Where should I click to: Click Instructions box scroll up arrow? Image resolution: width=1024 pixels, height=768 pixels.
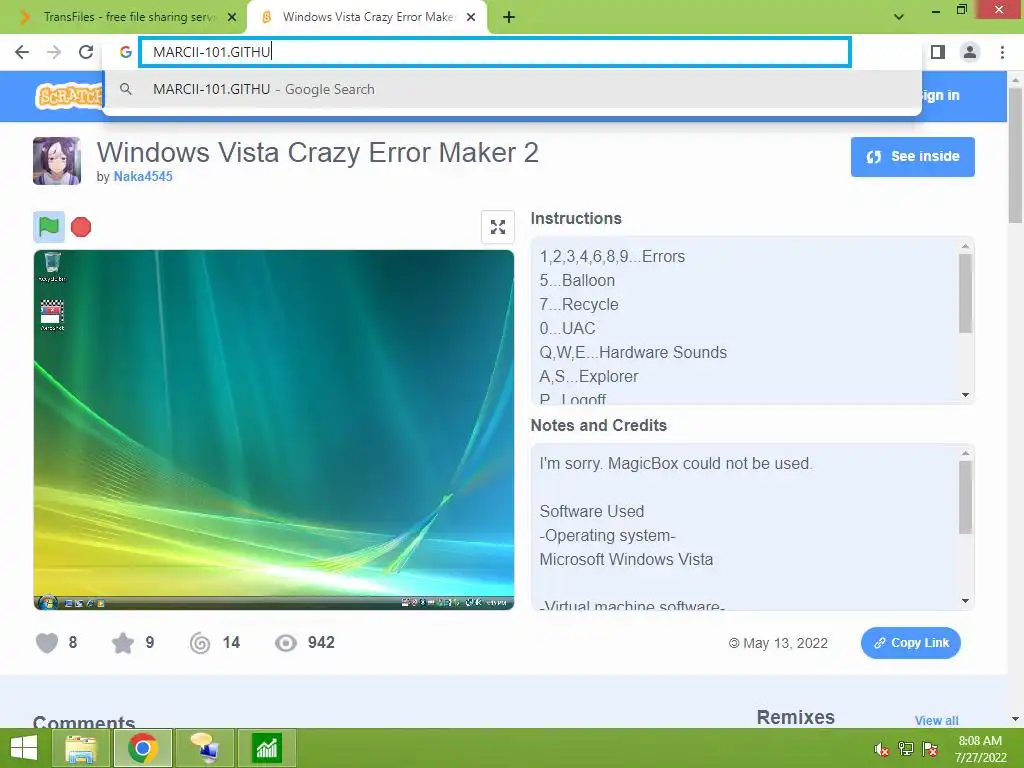click(965, 246)
